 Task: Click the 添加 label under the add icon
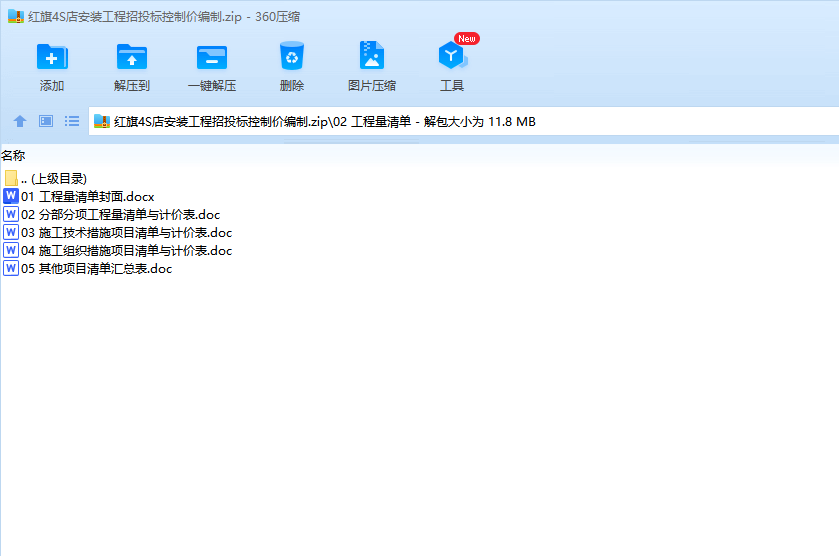[52, 86]
